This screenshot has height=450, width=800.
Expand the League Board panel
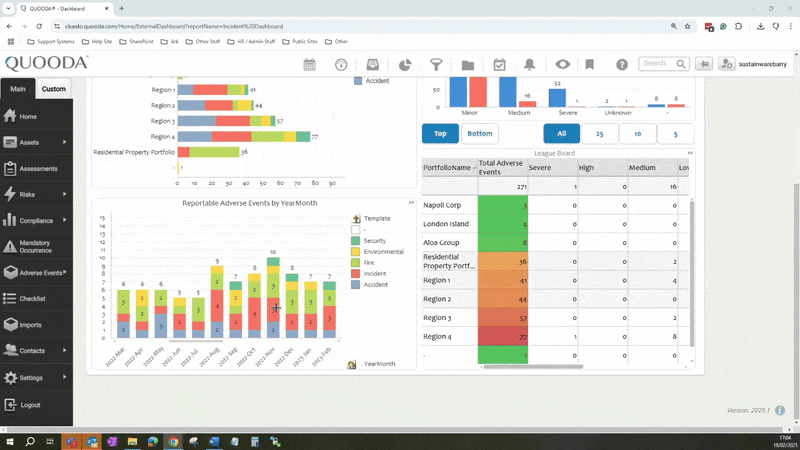point(690,153)
